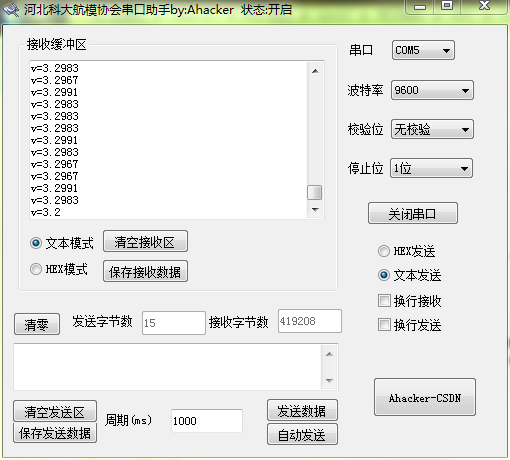Screen dimensions: 510x460
Task: Click 发送数据 button
Action: click(302, 410)
